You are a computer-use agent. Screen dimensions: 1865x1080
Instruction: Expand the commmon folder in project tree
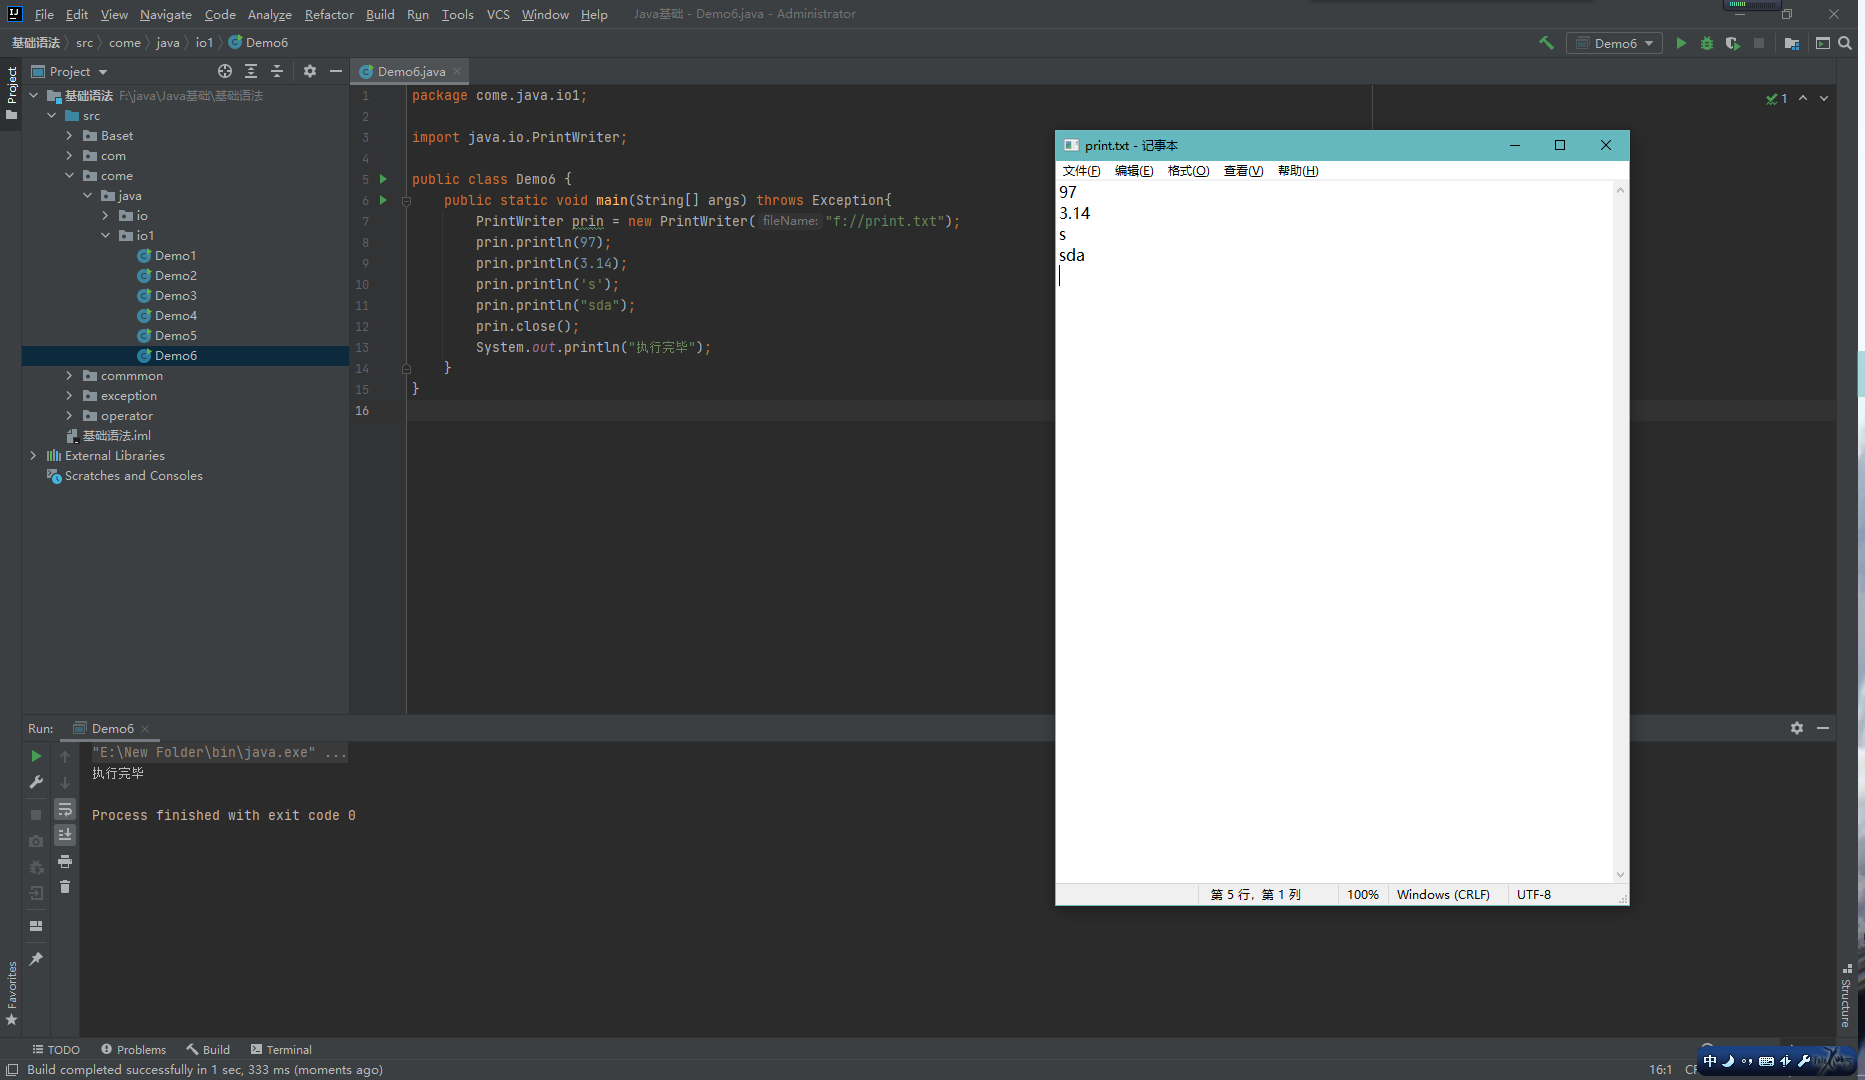(x=69, y=376)
